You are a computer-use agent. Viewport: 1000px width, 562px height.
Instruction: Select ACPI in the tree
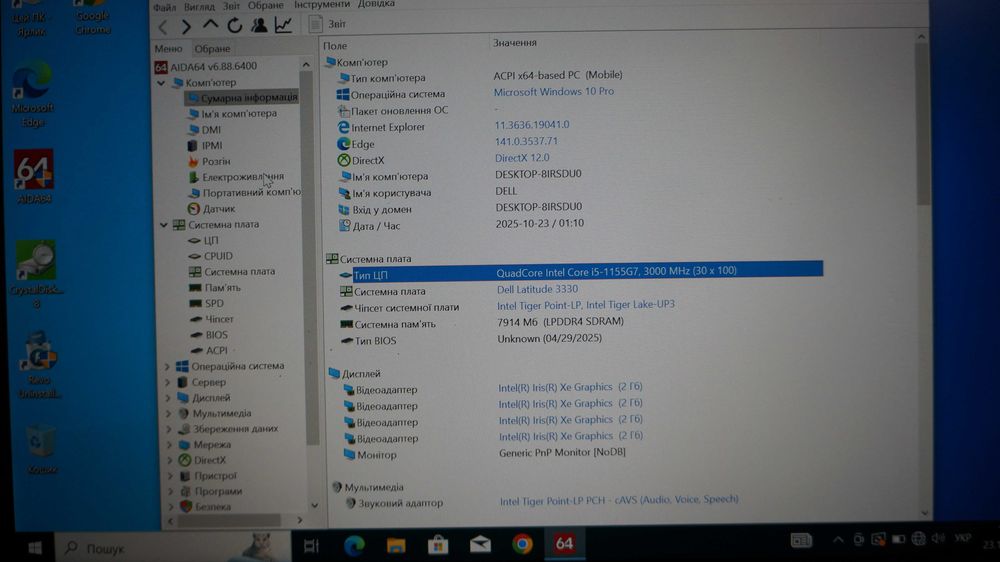pyautogui.click(x=209, y=350)
